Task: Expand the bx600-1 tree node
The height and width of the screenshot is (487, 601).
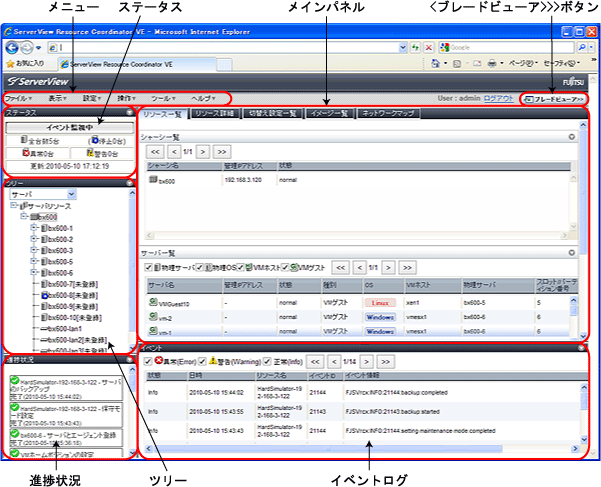Action: 34,228
